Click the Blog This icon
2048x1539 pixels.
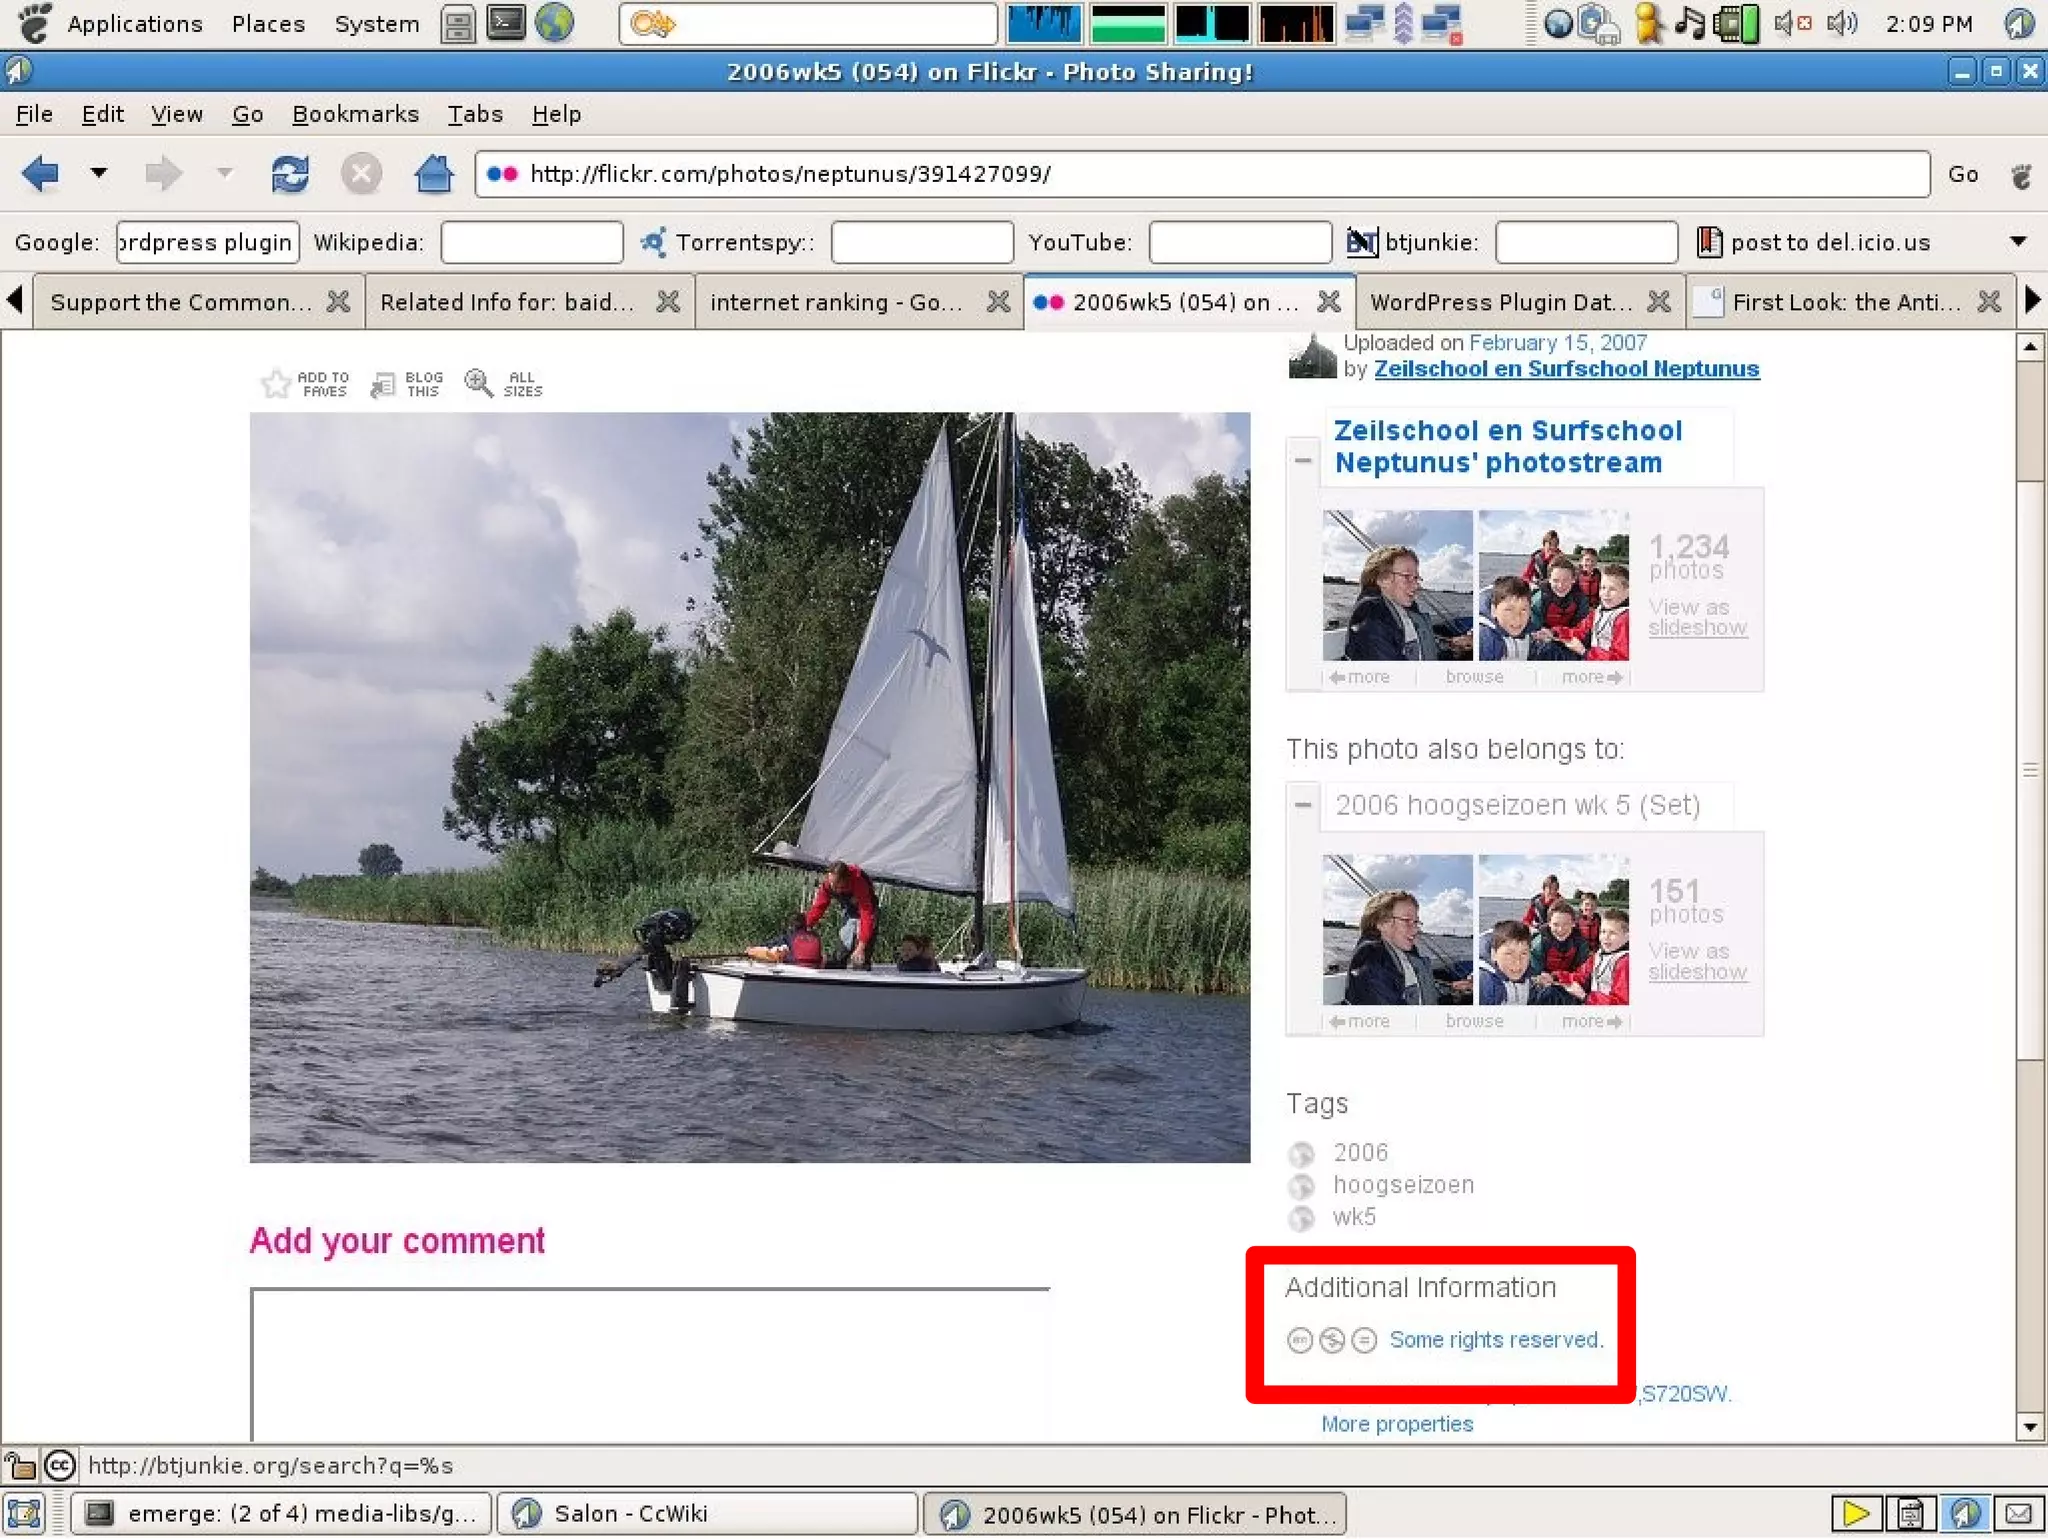[384, 384]
